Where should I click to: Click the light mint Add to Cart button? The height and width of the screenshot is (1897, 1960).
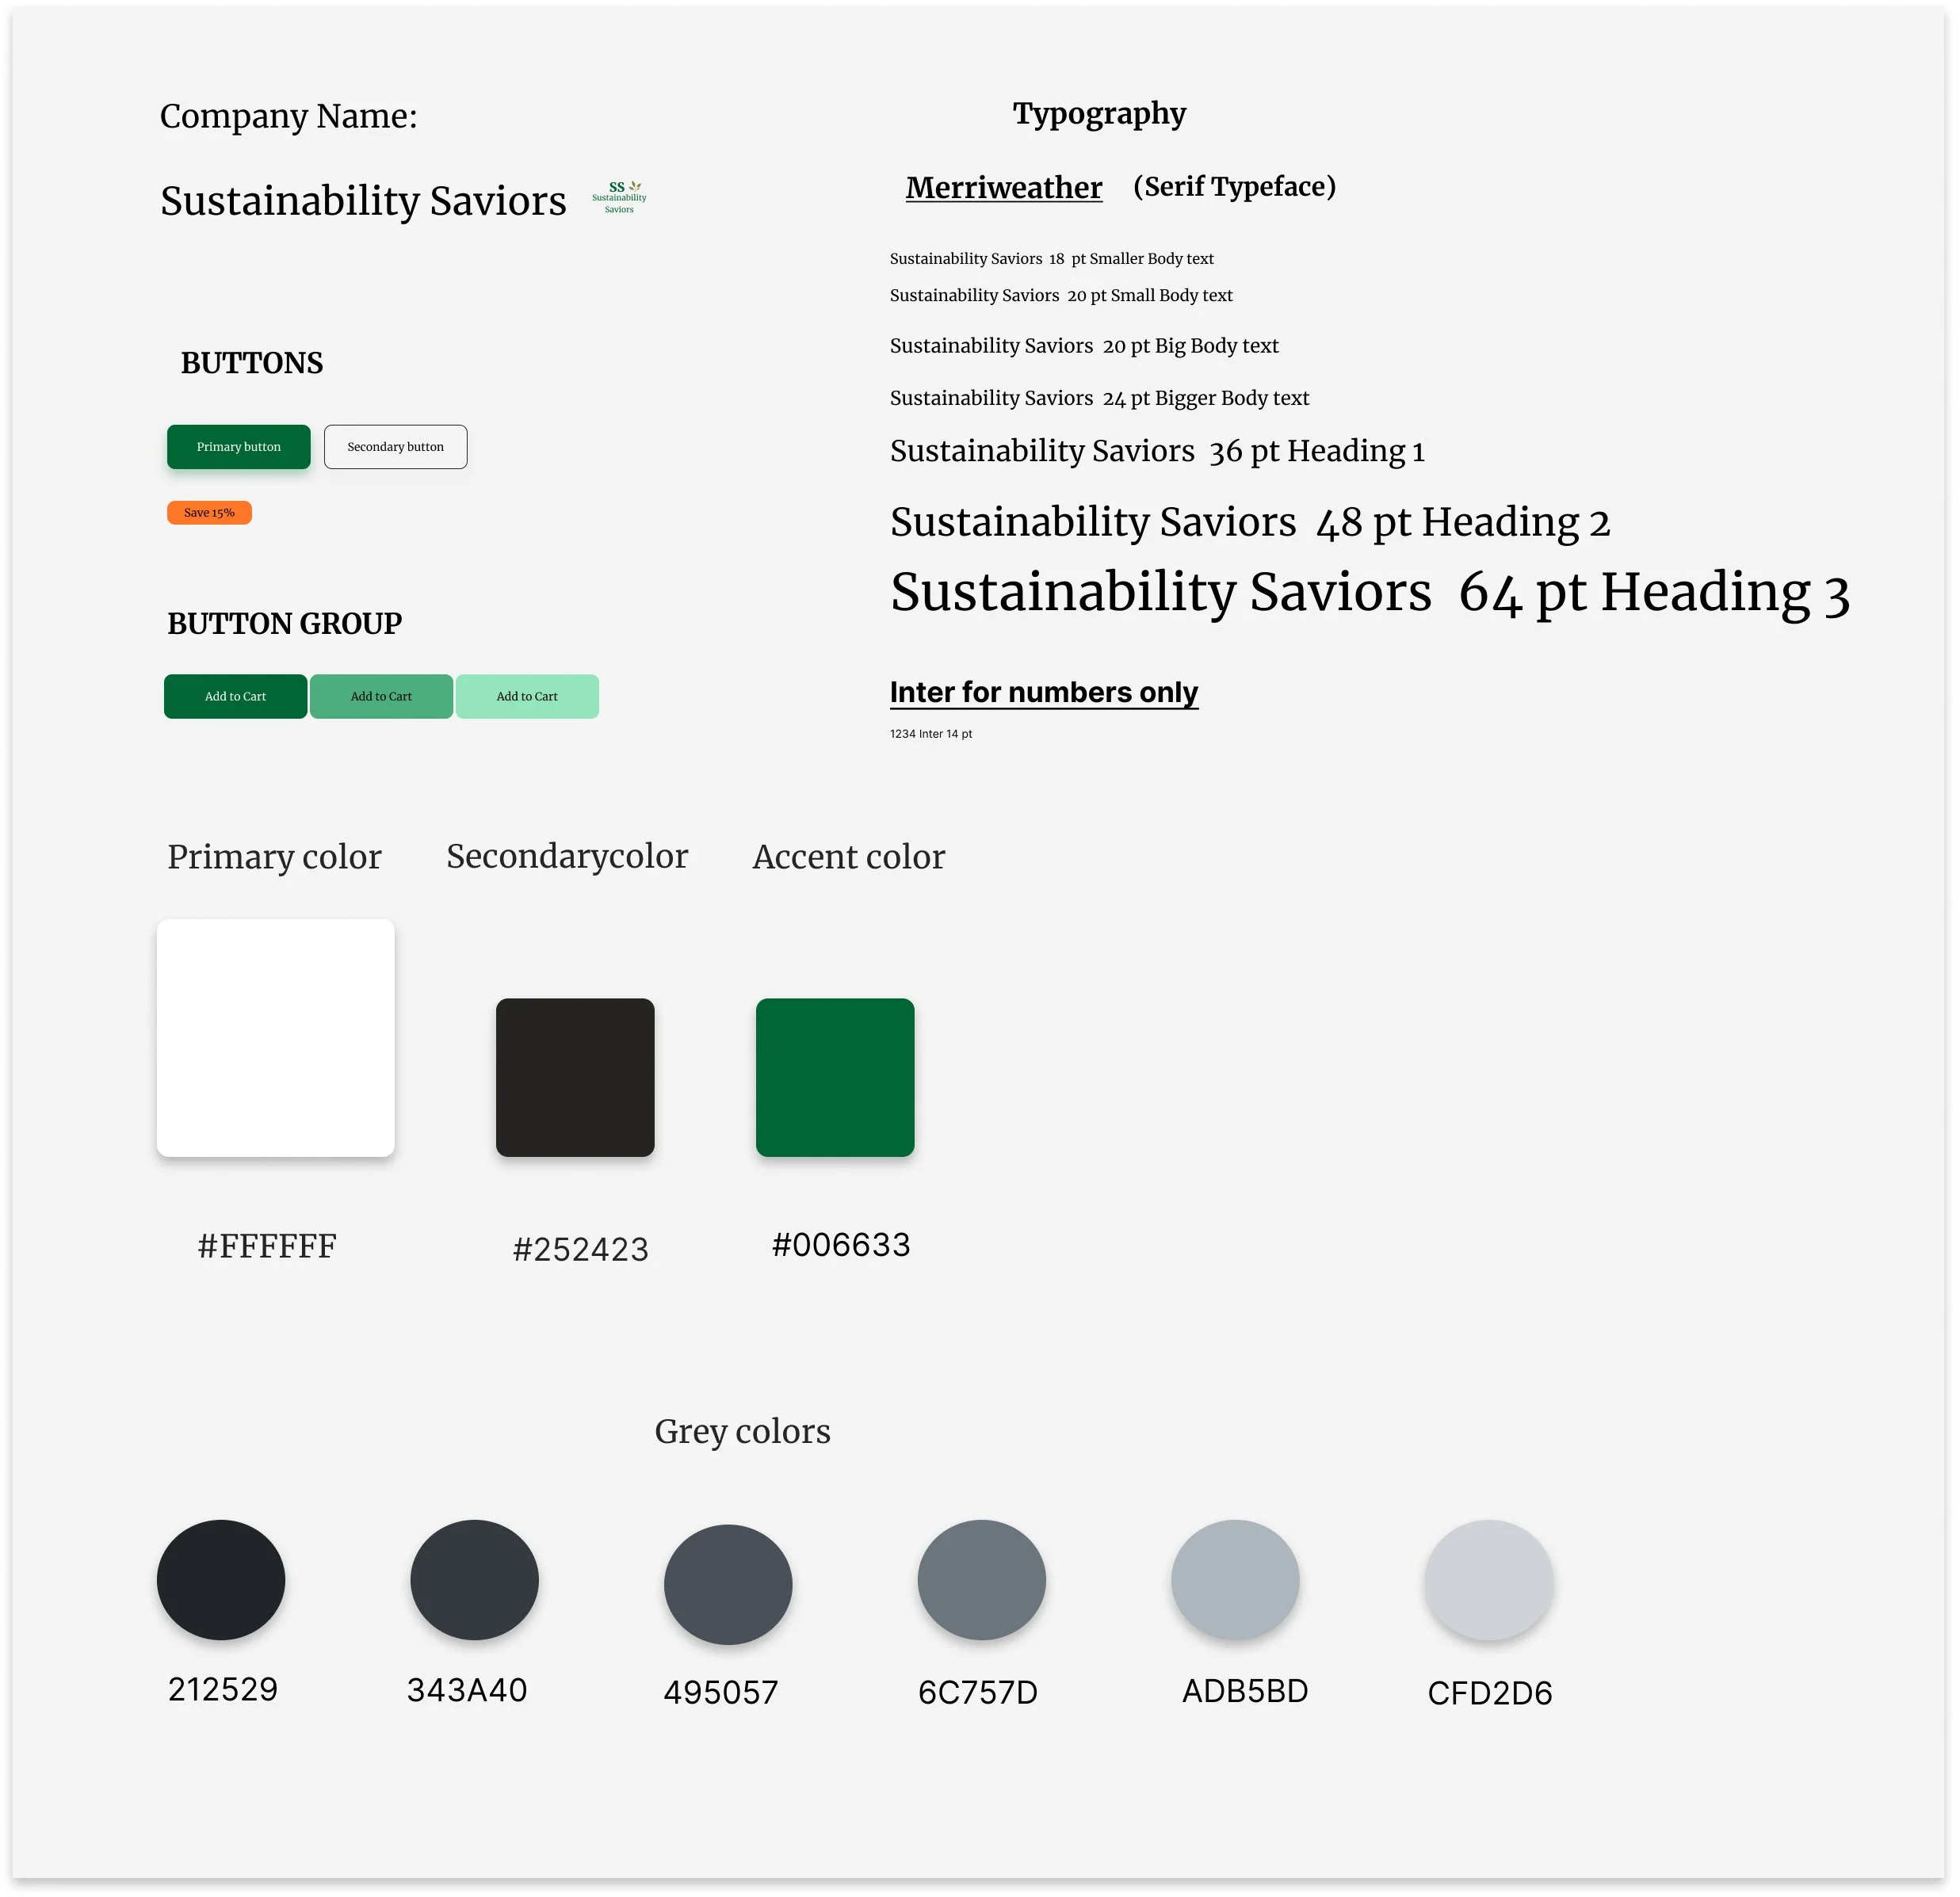click(x=527, y=697)
